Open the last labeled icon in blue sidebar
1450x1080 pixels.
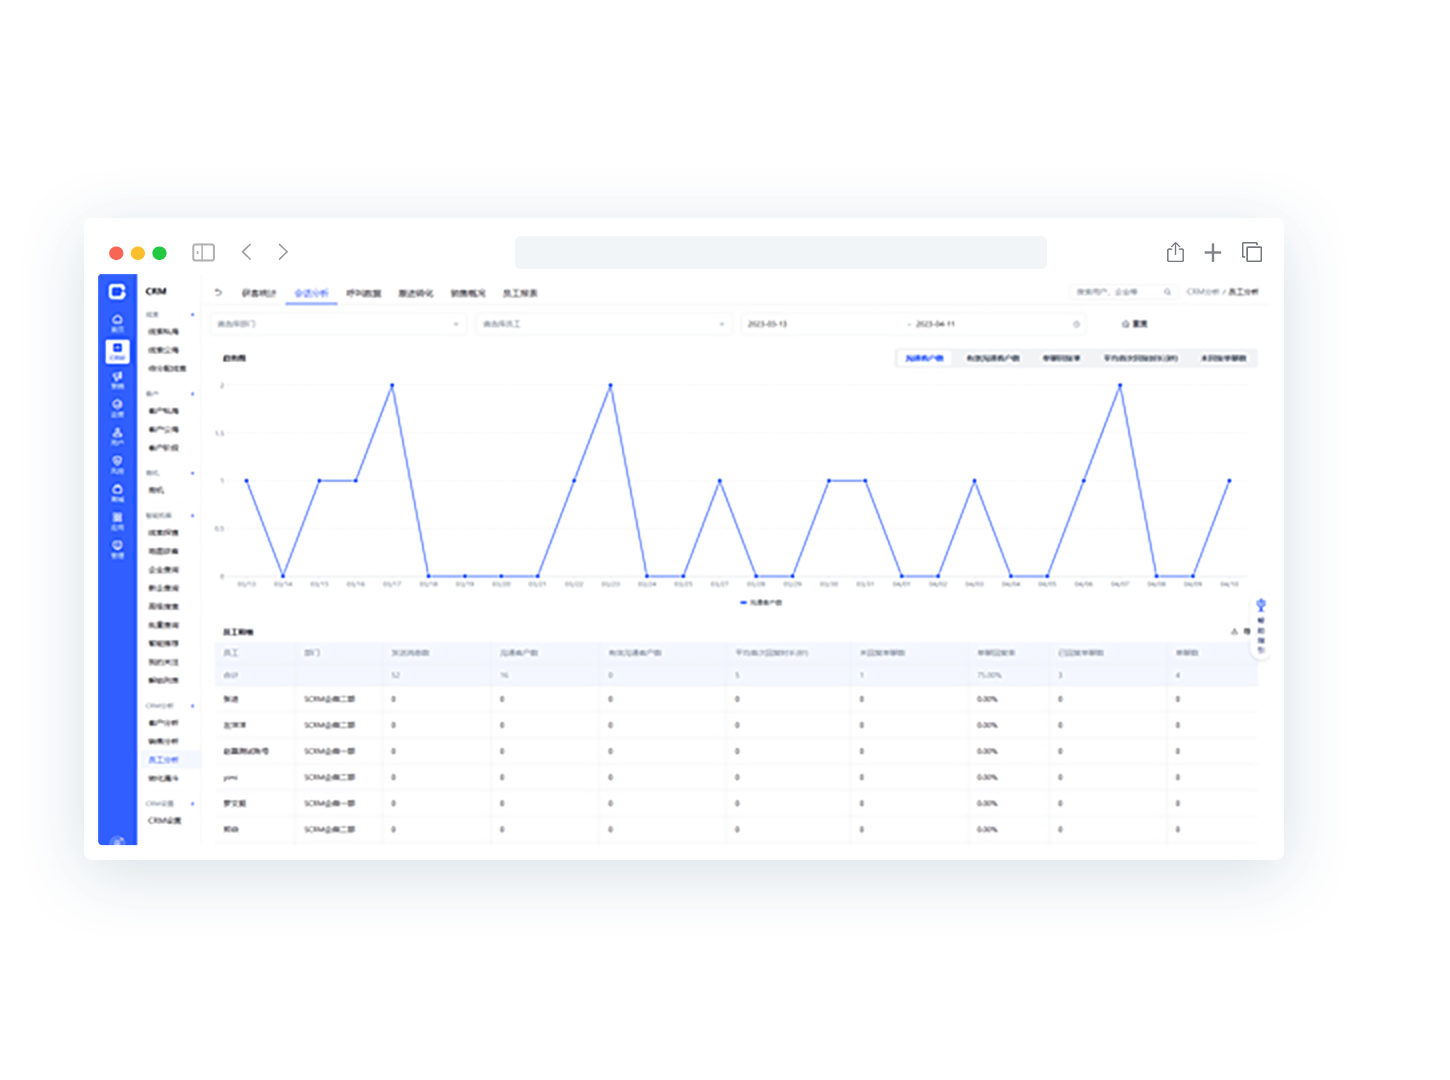pyautogui.click(x=117, y=548)
